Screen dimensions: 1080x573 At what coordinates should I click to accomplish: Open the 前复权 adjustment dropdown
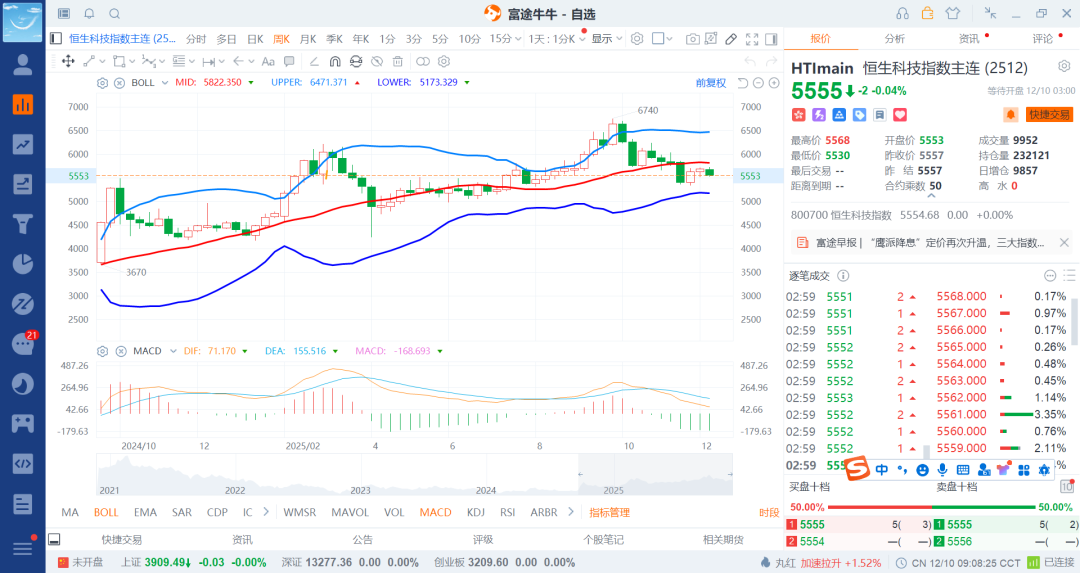coord(711,83)
